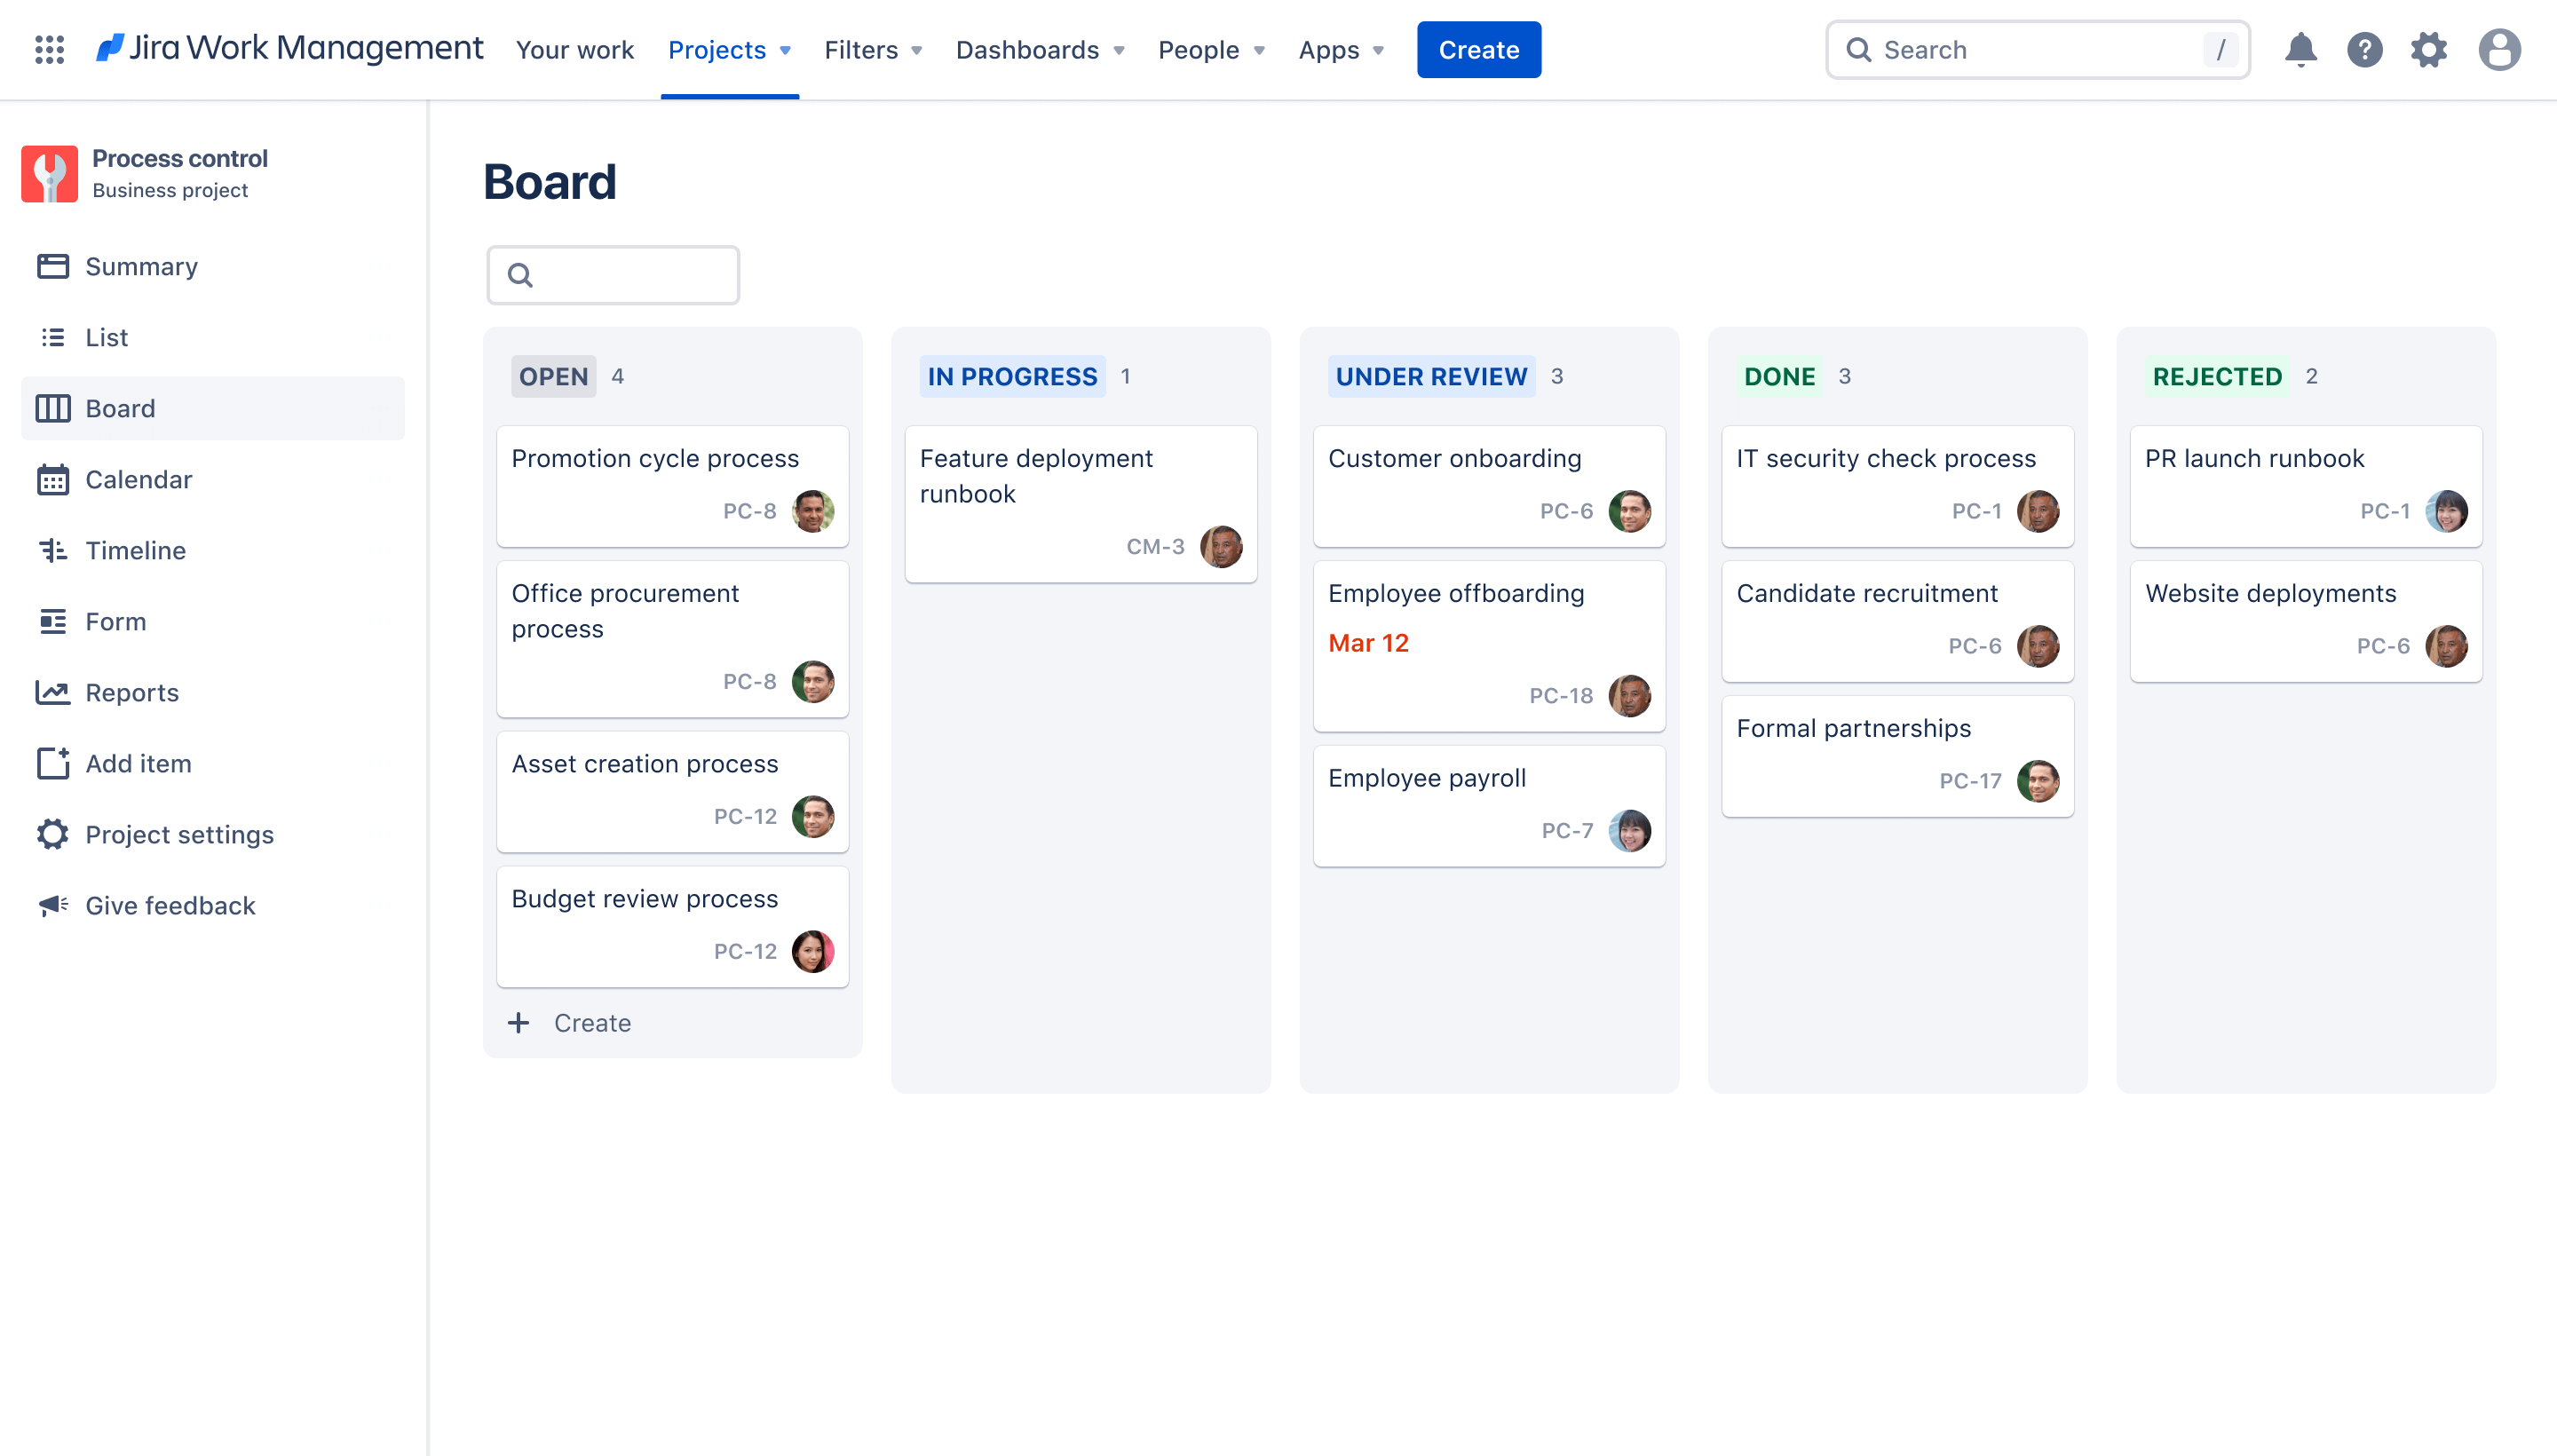Click the List view tab
The width and height of the screenshot is (2557, 1456).
[x=106, y=336]
